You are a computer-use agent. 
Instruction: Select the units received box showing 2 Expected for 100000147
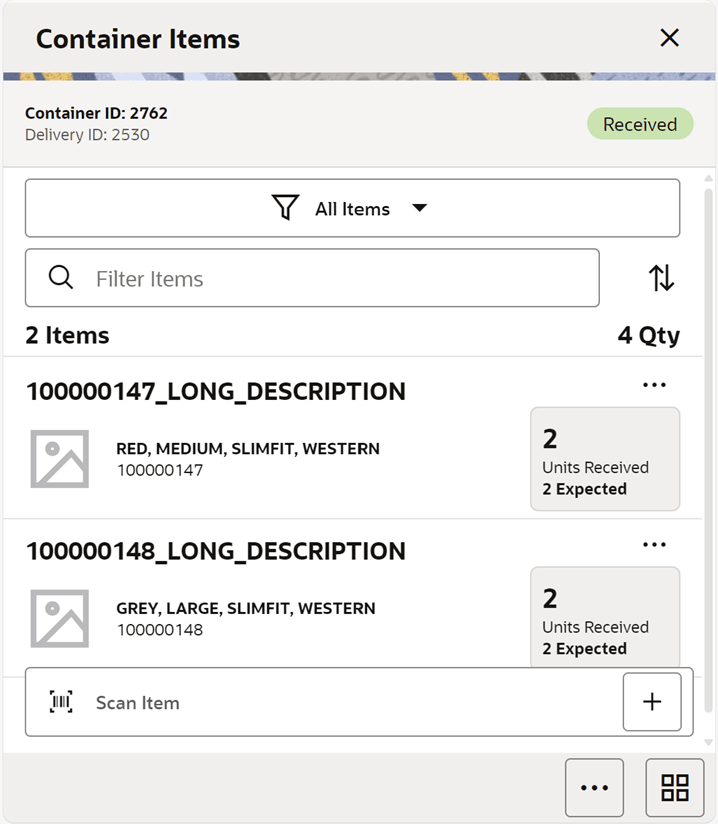pos(605,459)
